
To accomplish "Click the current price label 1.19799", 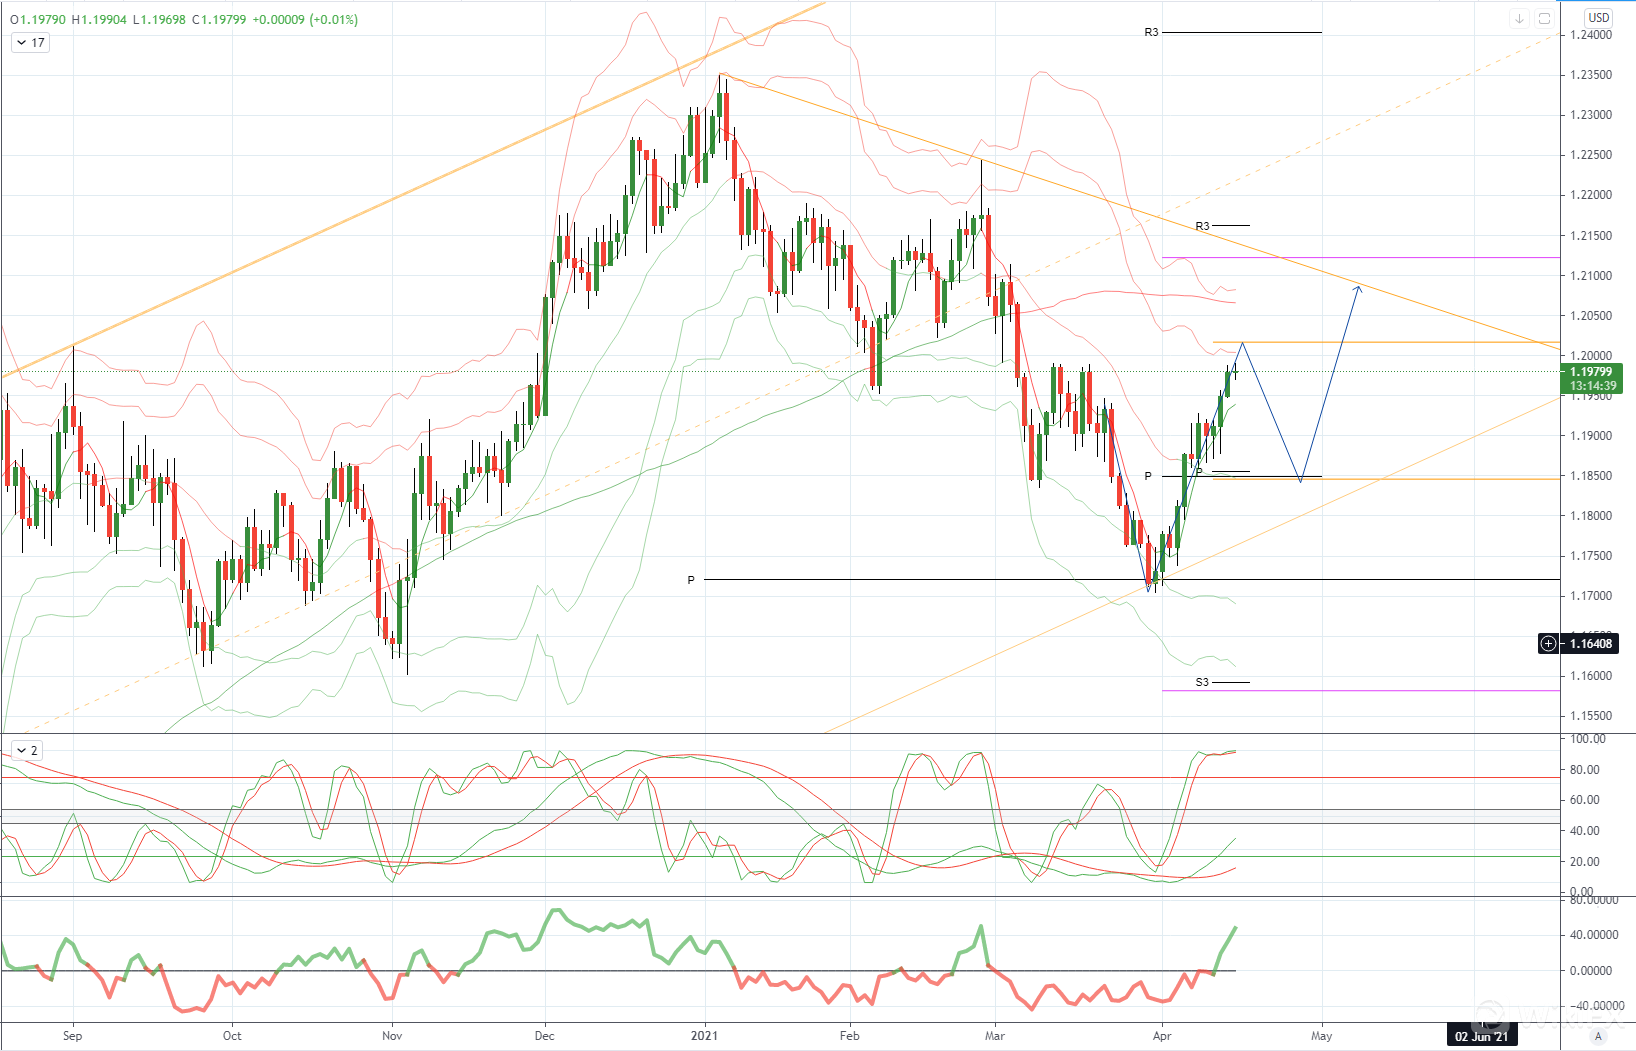I will tap(1591, 372).
